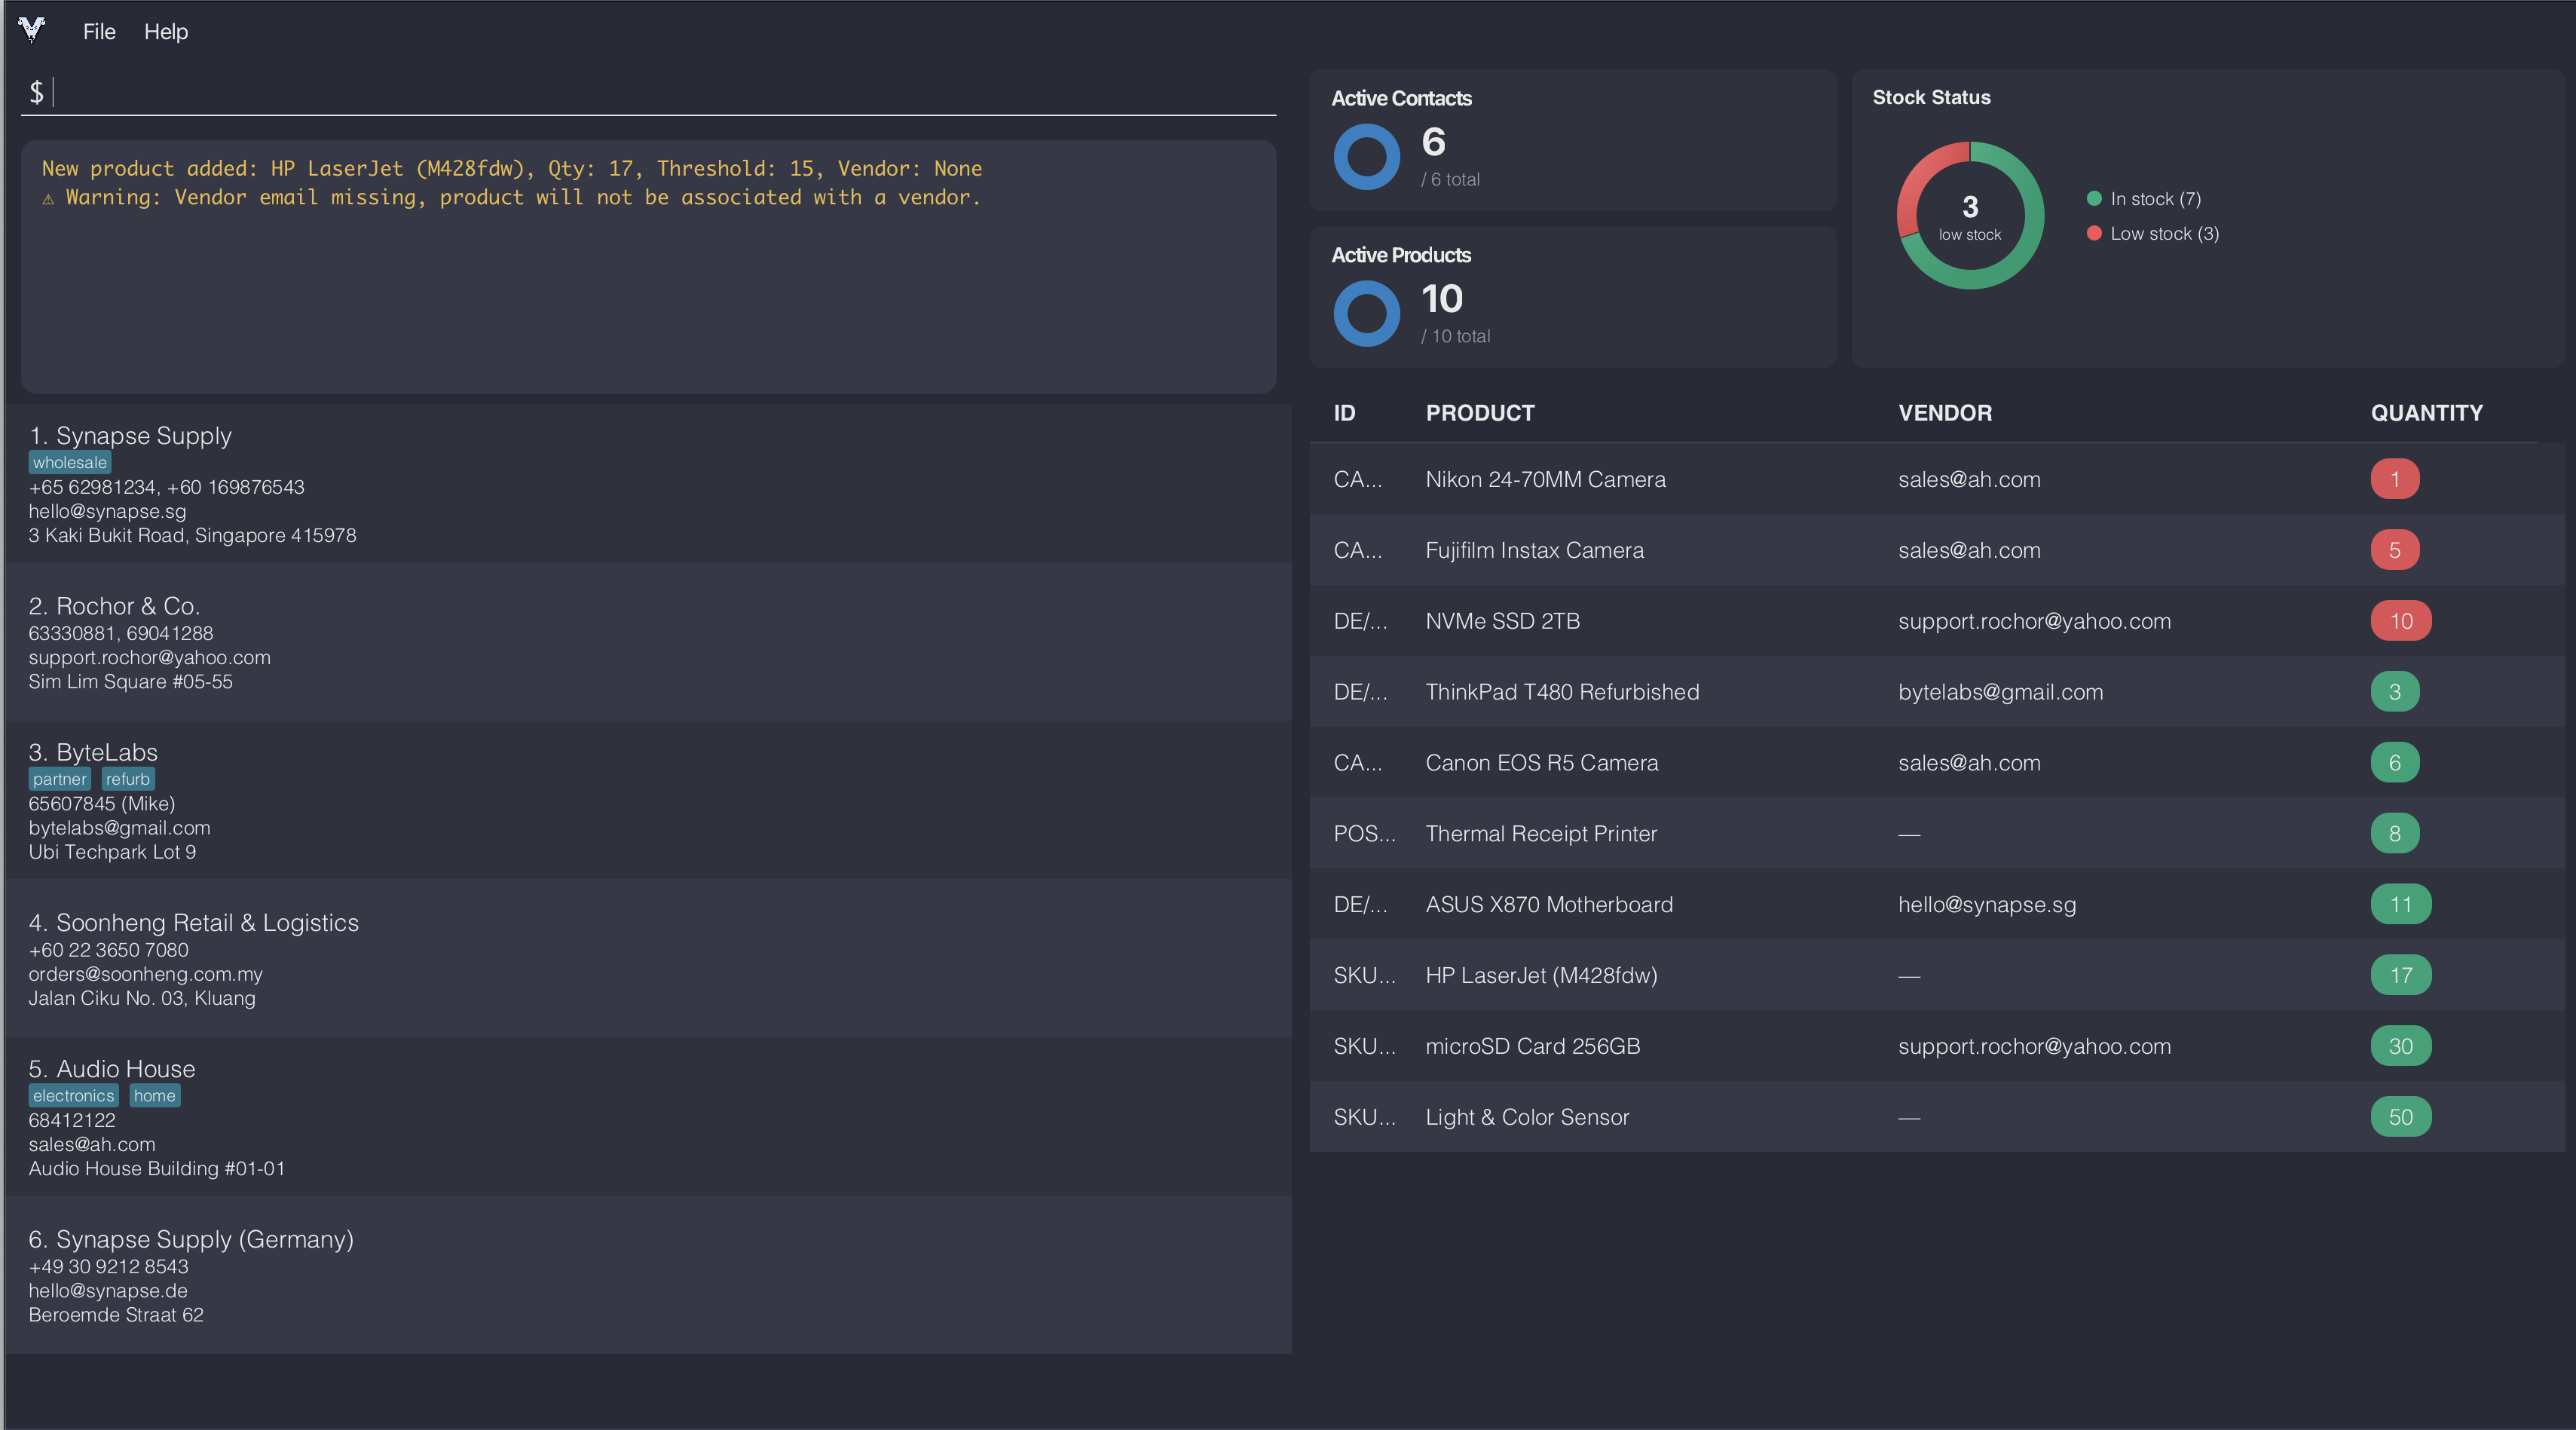Click the red quantity badge 10
Screen dimensions: 2576x1430
click(2400, 621)
